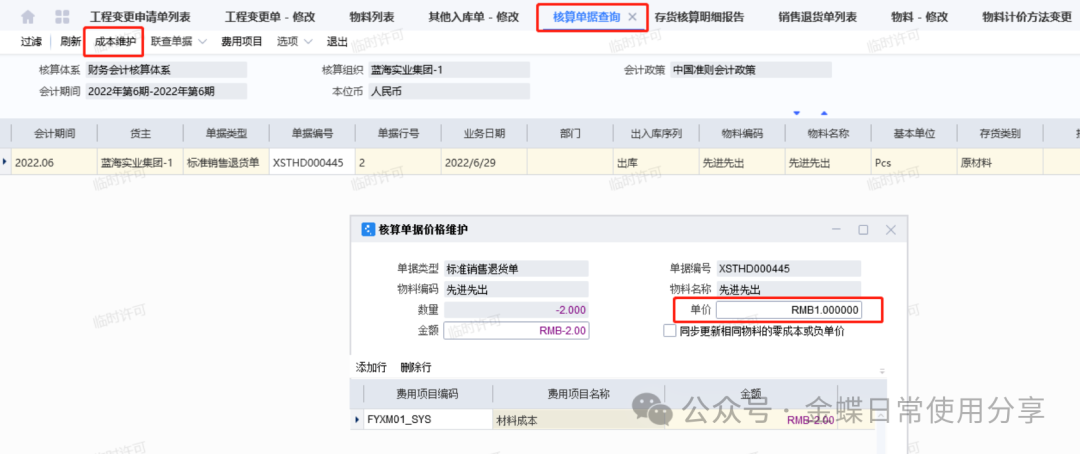This screenshot has width=1080, height=454.
Task: Minimize the 核算单据价格维护 dialog
Action: click(x=836, y=229)
